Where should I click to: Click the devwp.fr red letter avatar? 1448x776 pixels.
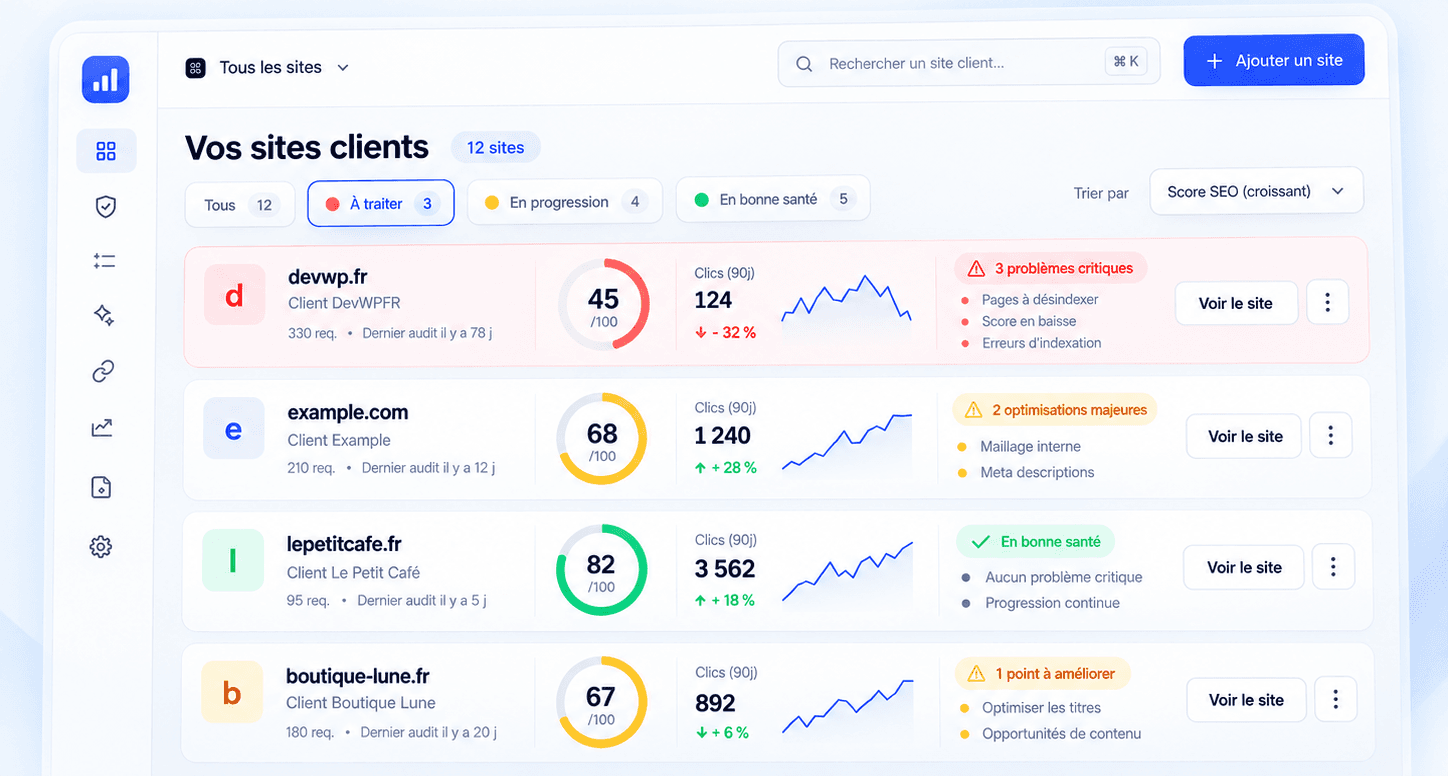234,295
